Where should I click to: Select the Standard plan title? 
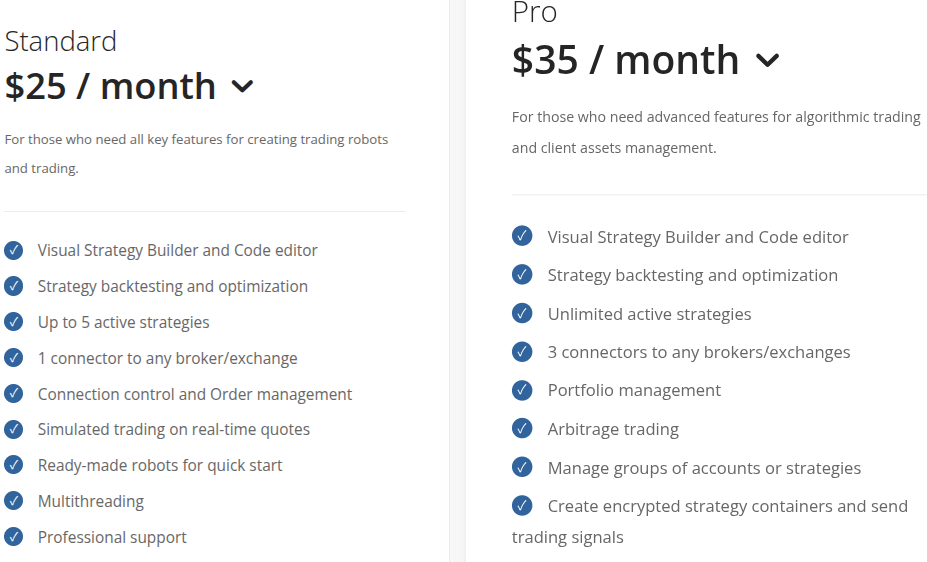pyautogui.click(x=60, y=41)
